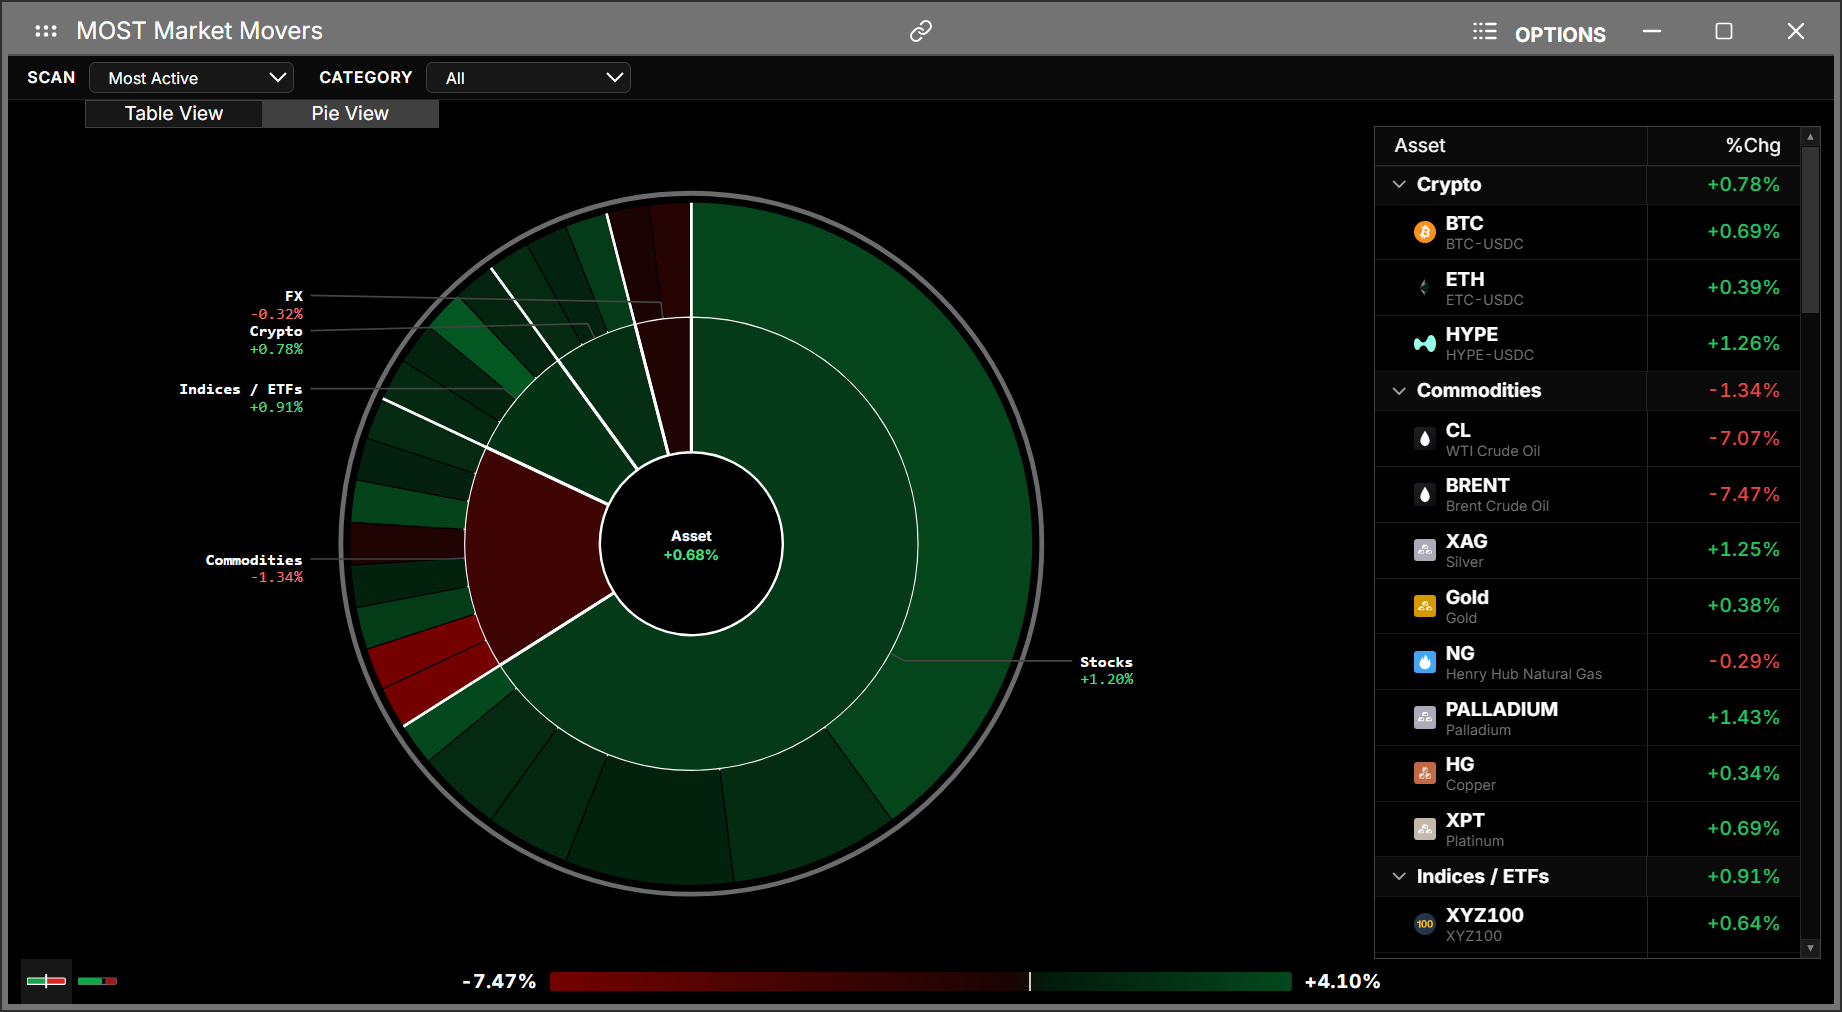Click the asset list scrollbar down arrow

pyautogui.click(x=1810, y=948)
